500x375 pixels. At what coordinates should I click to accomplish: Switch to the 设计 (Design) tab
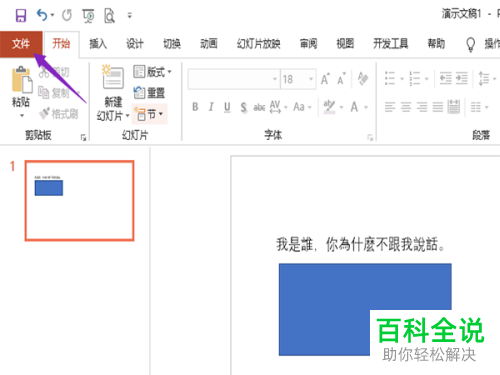(x=135, y=44)
